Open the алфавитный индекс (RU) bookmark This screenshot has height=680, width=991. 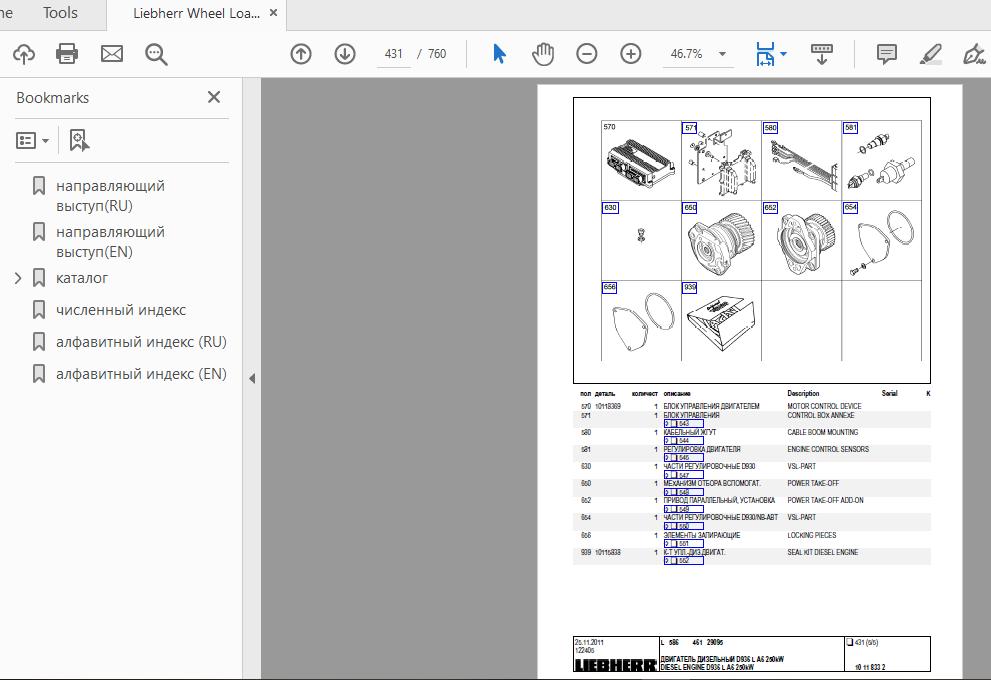(141, 342)
